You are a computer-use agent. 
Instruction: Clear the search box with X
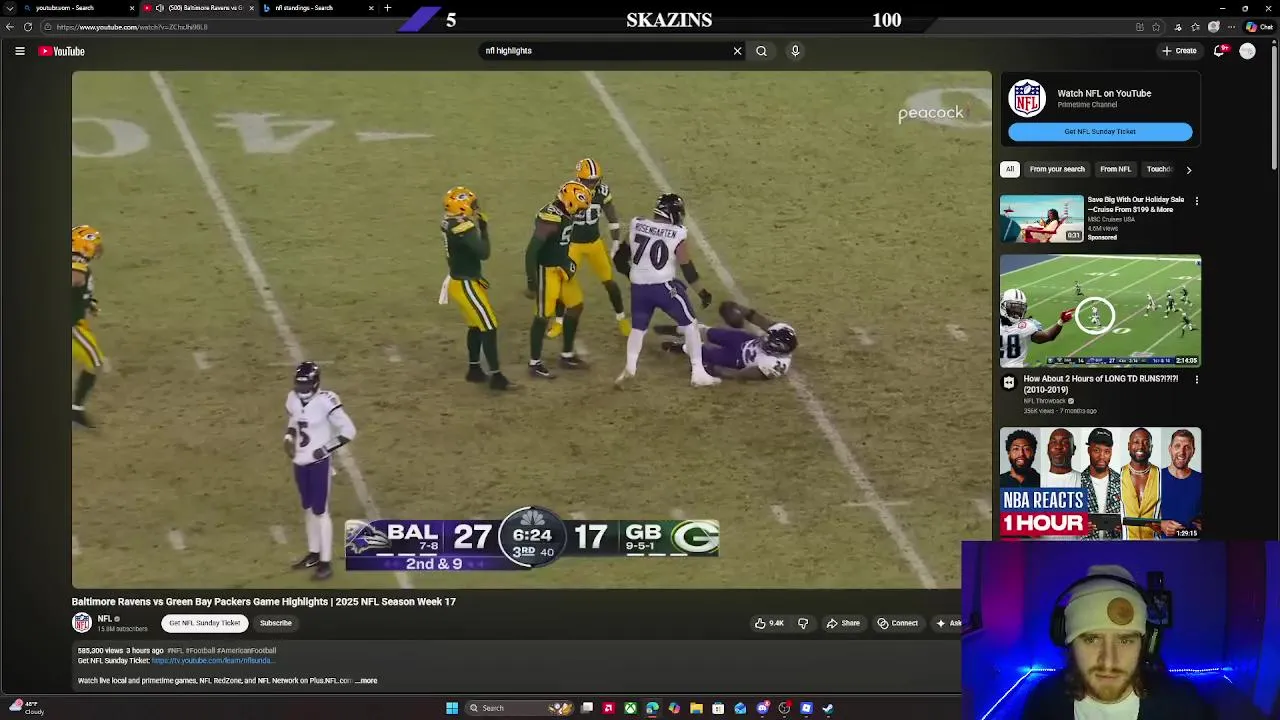[738, 51]
